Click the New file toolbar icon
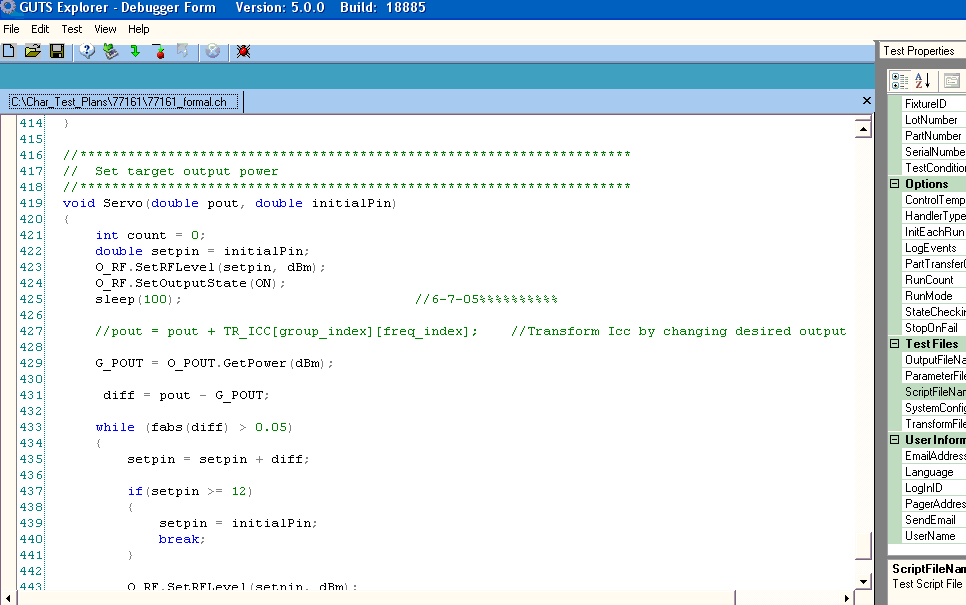966x605 pixels. [x=9, y=51]
